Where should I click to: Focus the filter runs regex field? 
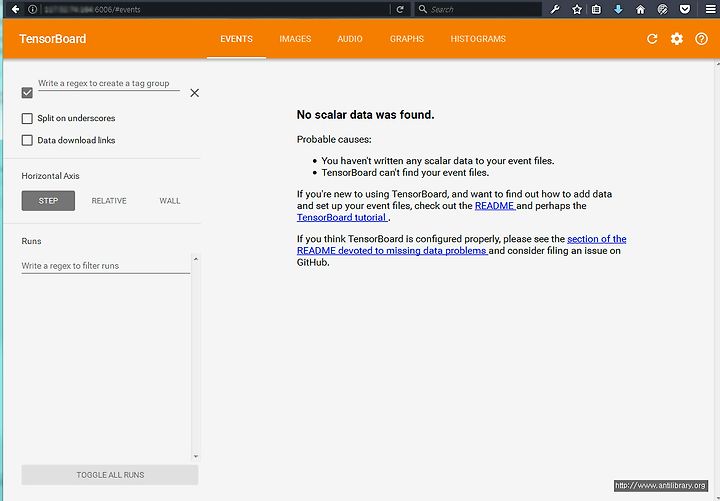click(106, 266)
